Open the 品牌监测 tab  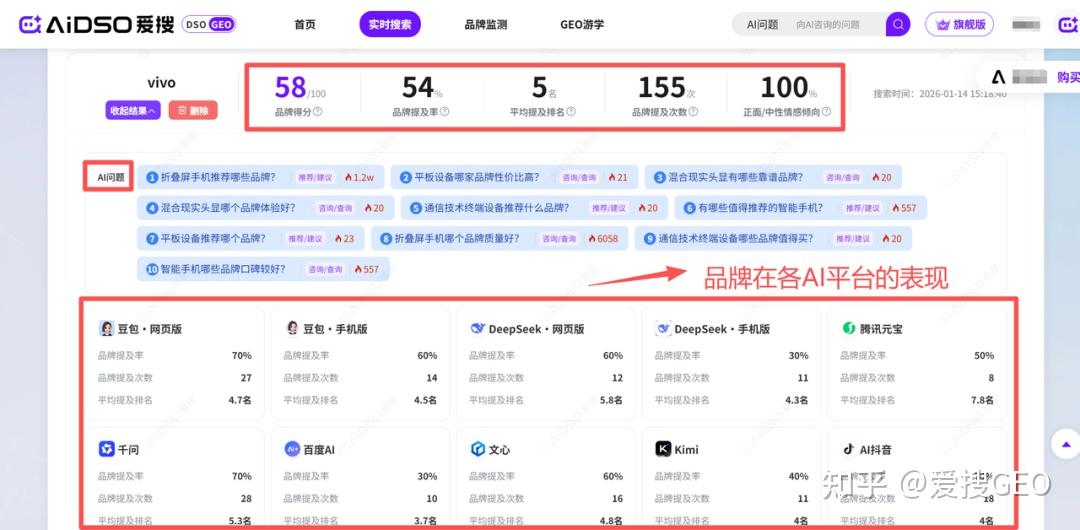click(486, 25)
